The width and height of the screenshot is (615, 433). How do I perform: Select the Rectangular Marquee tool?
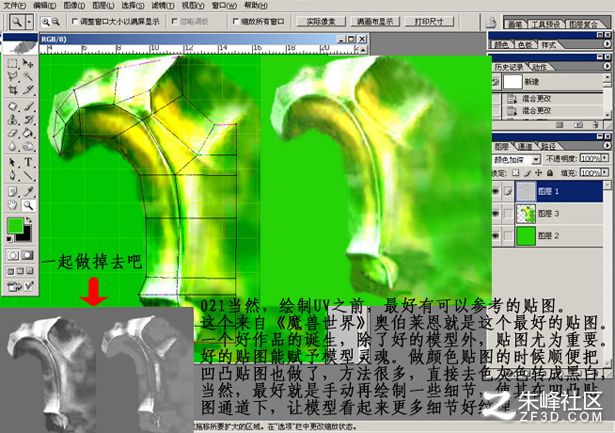coord(13,63)
